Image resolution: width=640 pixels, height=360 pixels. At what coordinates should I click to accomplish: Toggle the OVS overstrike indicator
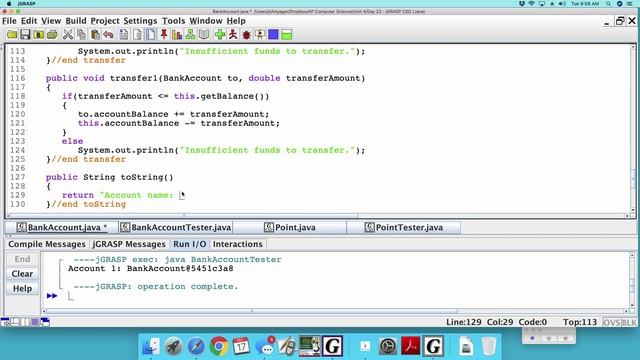point(611,322)
